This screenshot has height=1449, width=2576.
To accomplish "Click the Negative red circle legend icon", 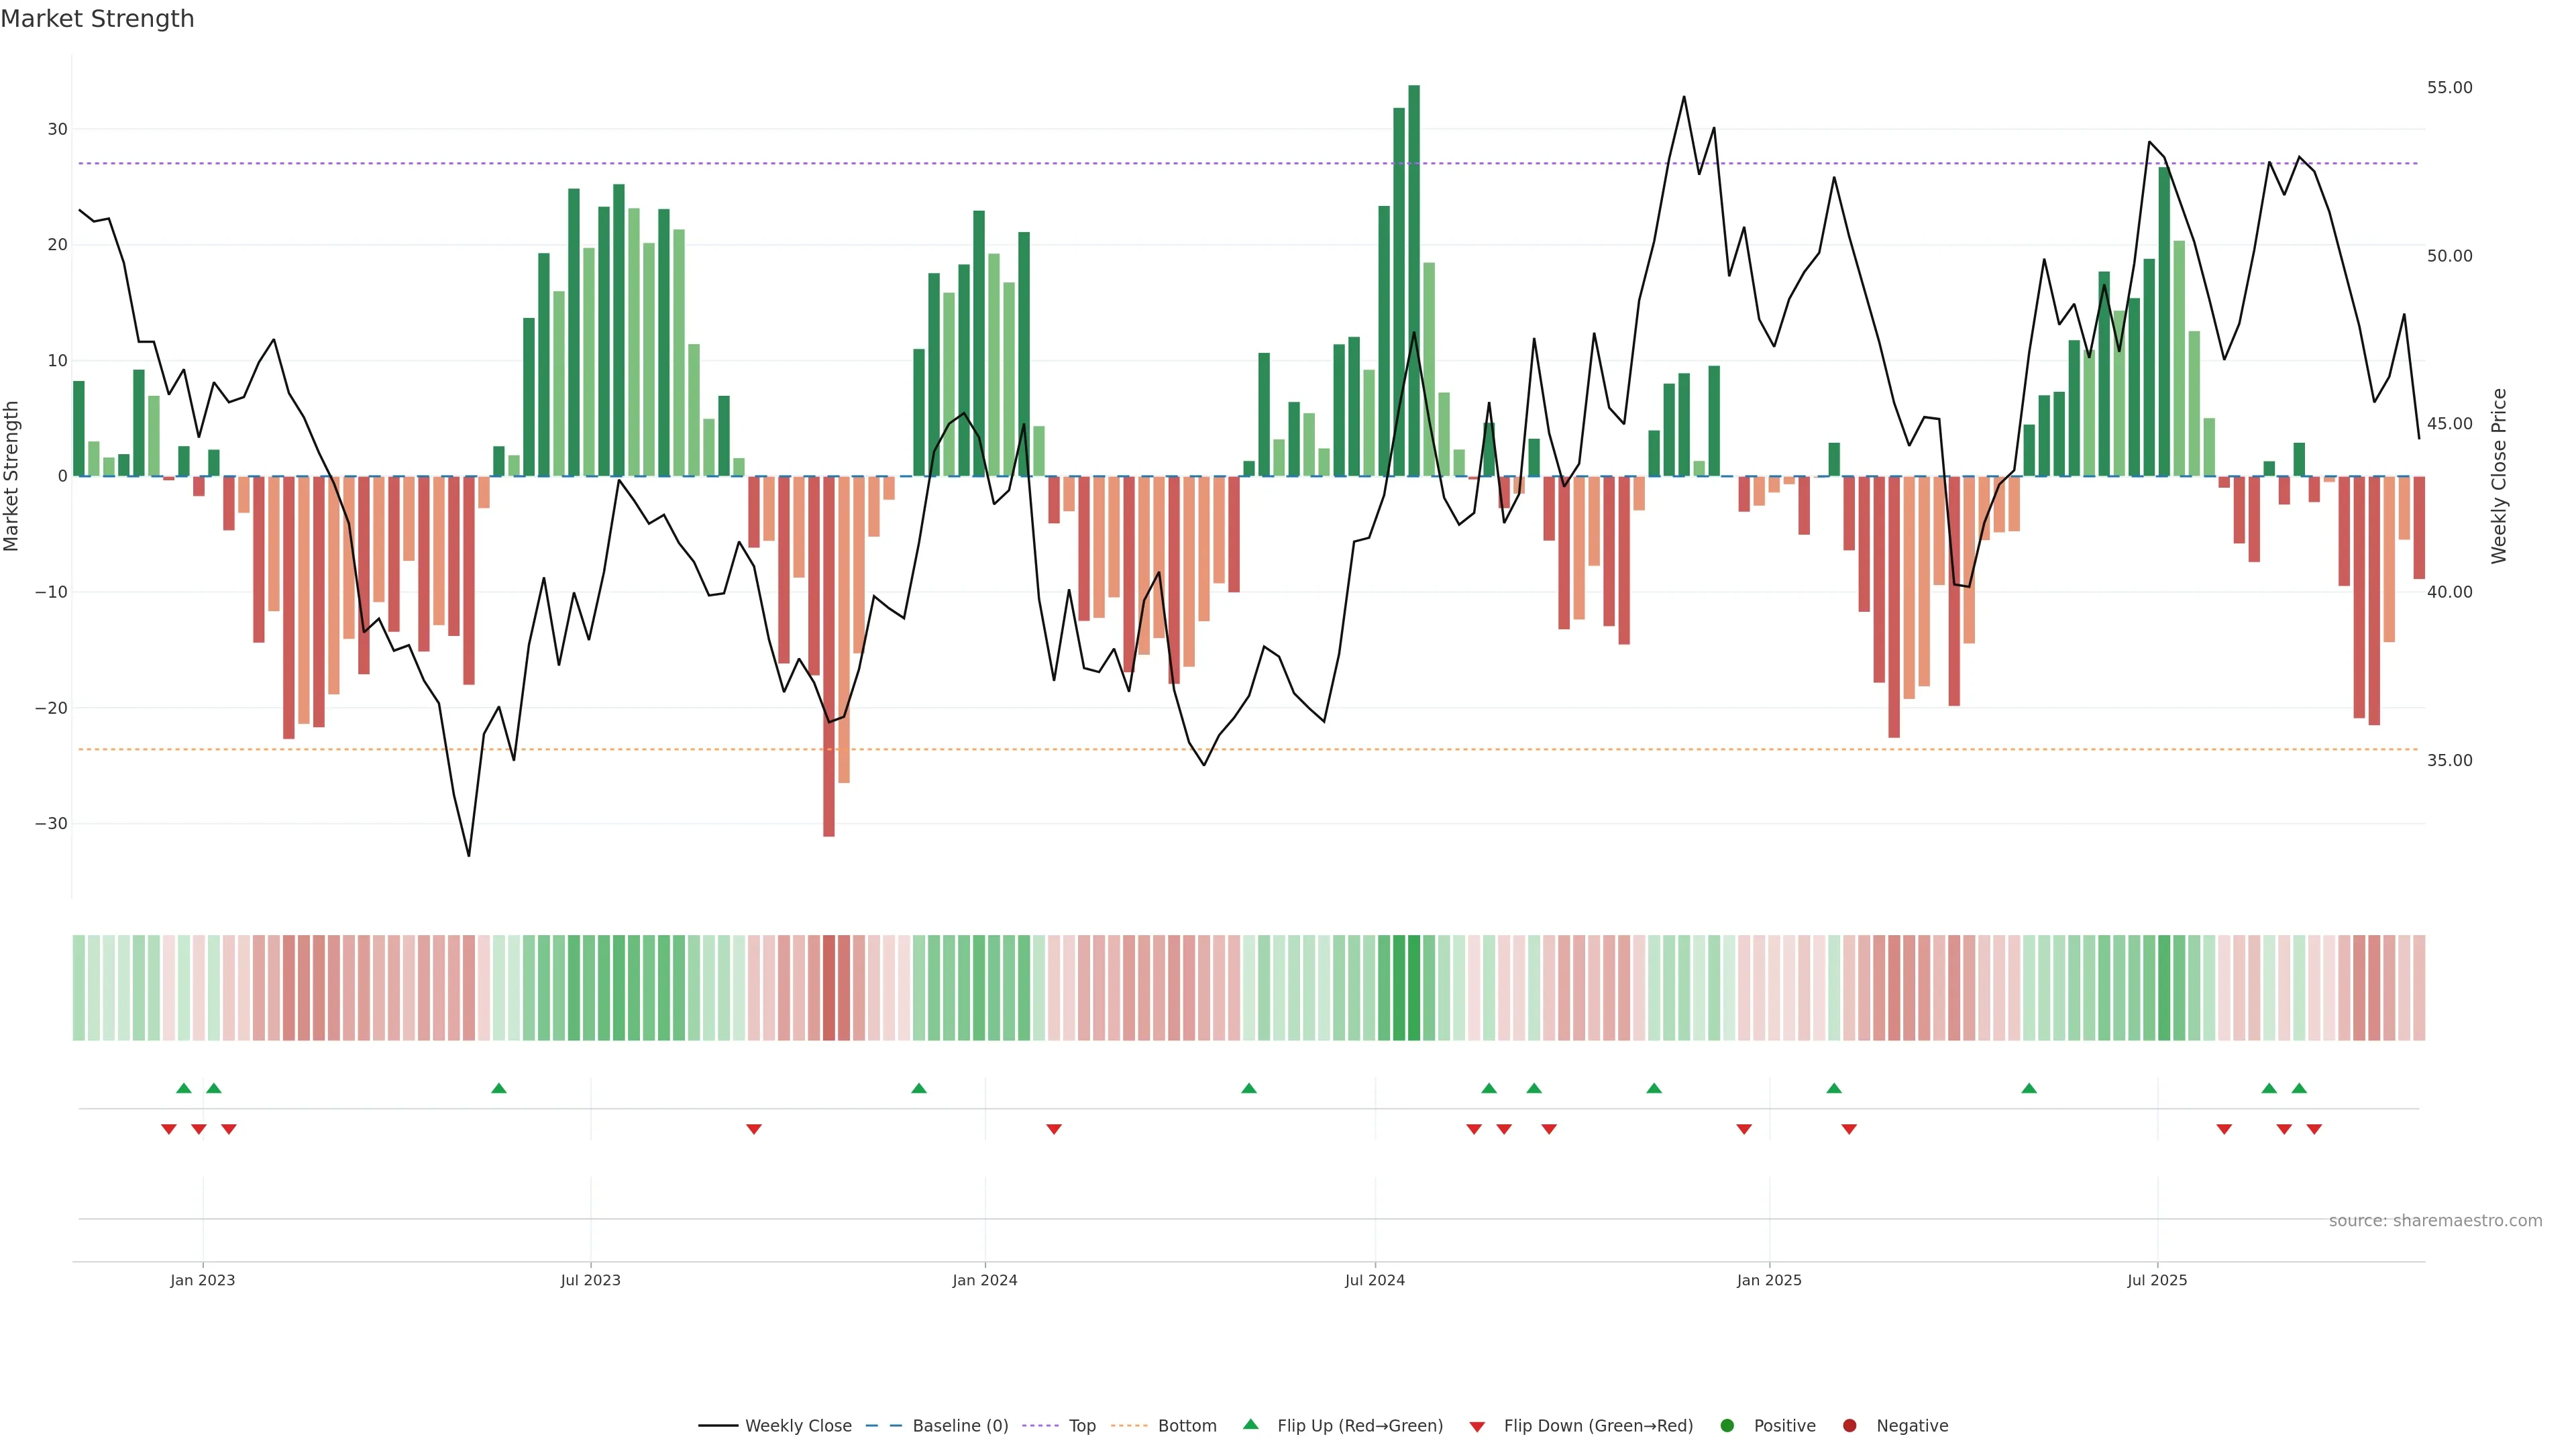I will point(1849,1426).
